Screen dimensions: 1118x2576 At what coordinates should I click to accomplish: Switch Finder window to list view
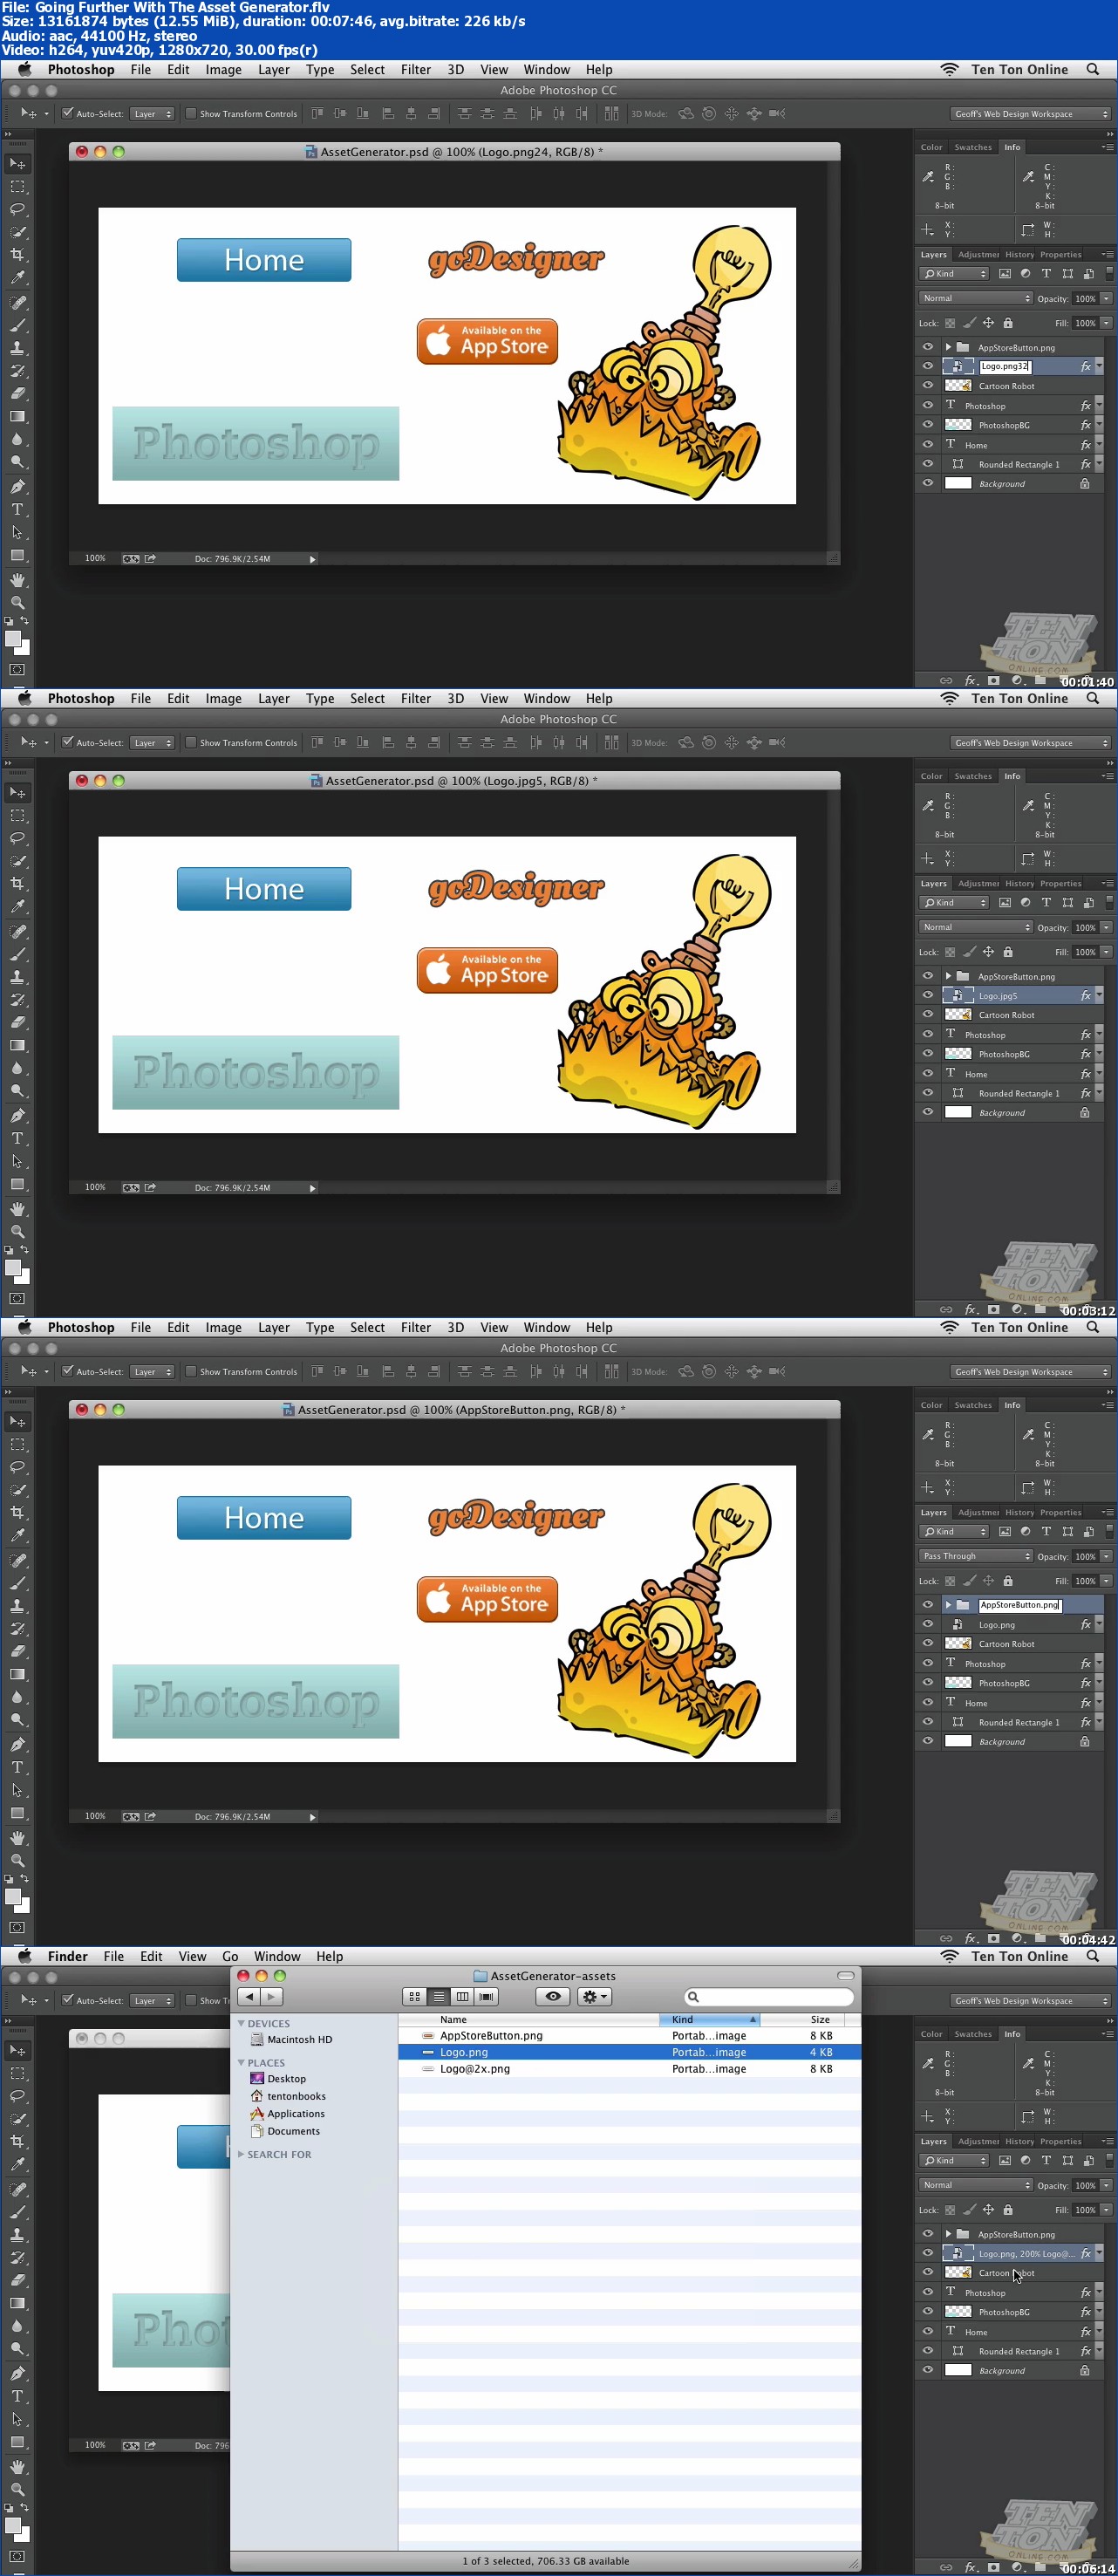pyautogui.click(x=438, y=1997)
